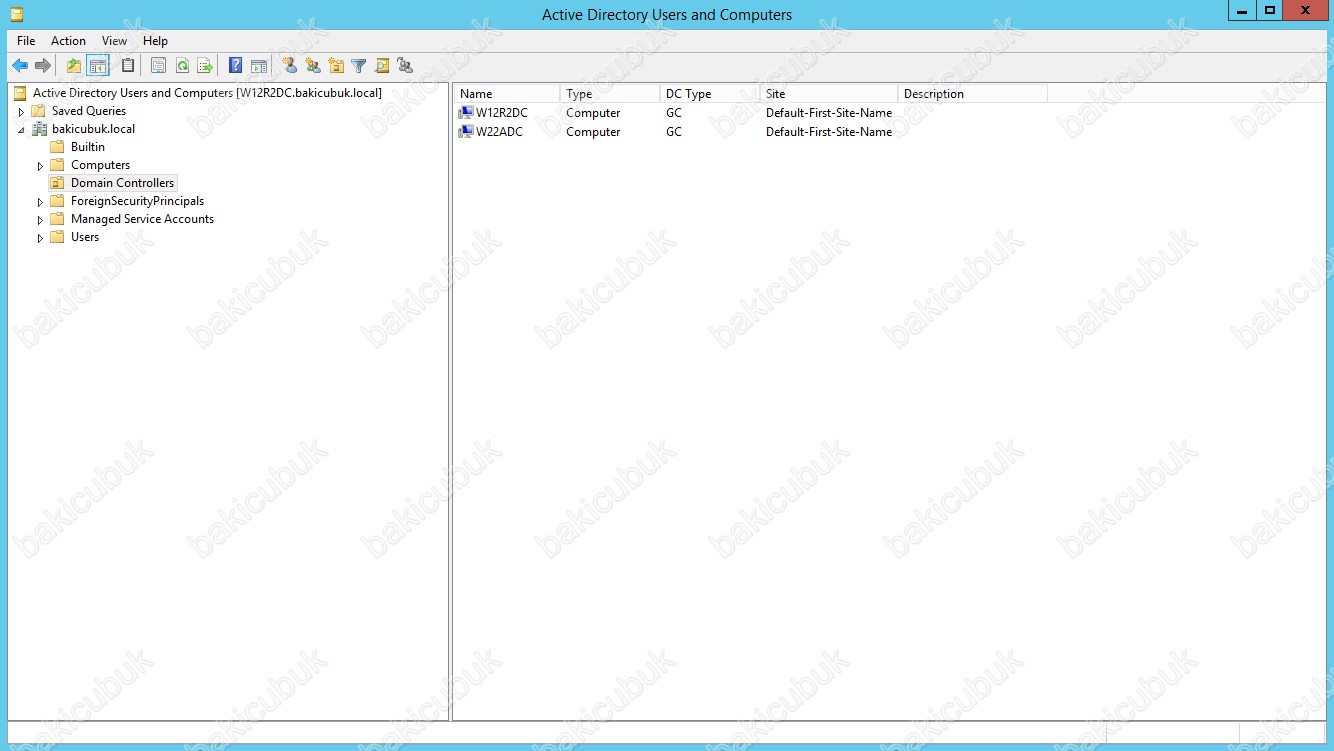Expand the Computers container arrow
Image resolution: width=1334 pixels, height=751 pixels.
point(40,165)
